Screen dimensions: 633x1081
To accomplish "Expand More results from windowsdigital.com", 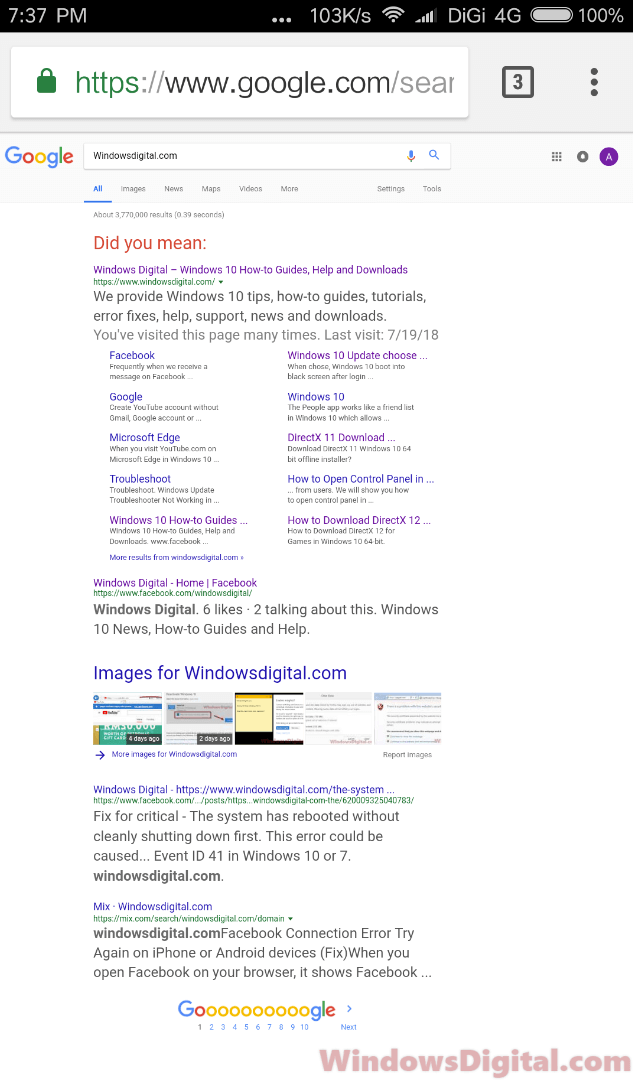I will click(177, 557).
